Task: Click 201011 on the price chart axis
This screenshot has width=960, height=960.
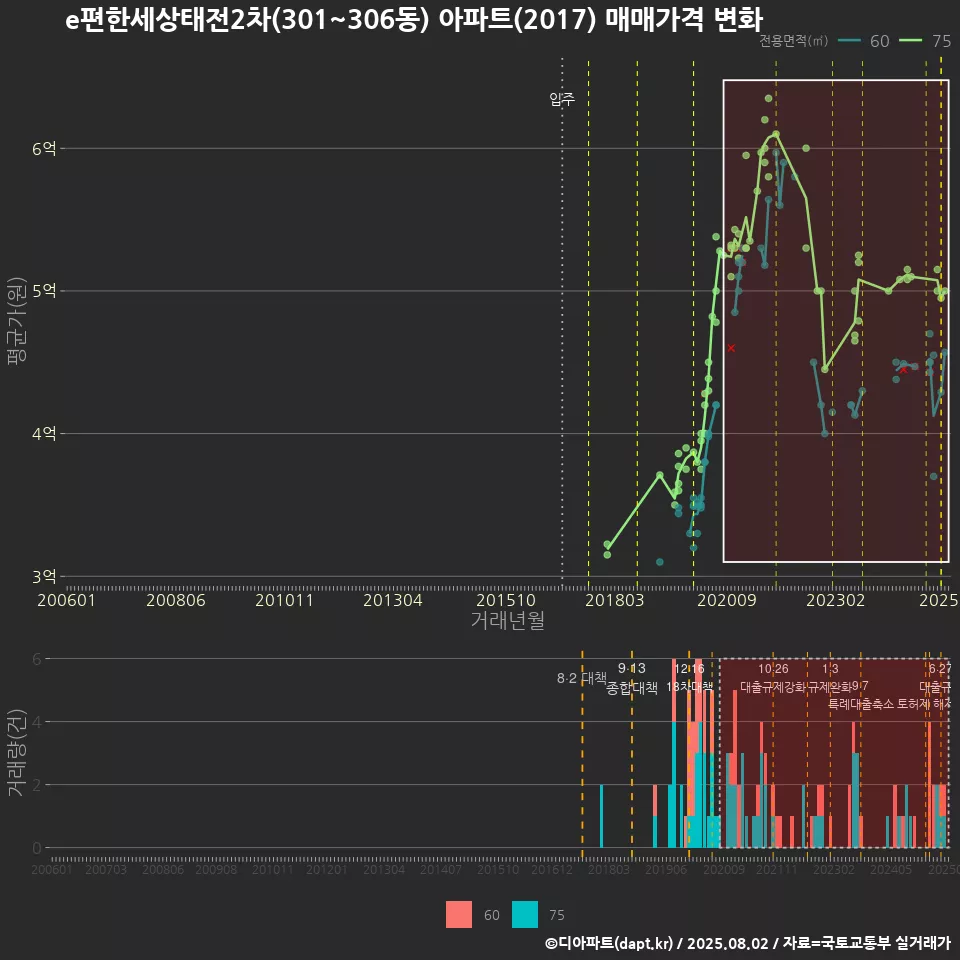Action: click(x=284, y=600)
